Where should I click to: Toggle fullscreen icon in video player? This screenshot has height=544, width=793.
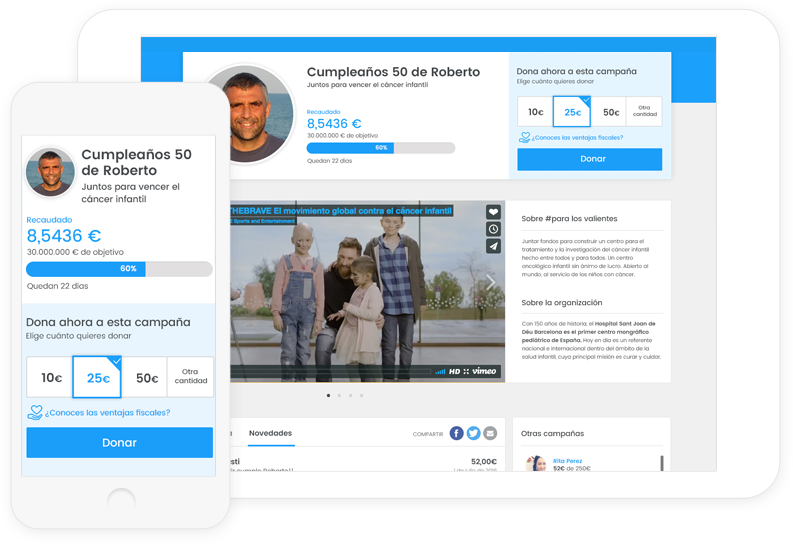click(x=466, y=372)
